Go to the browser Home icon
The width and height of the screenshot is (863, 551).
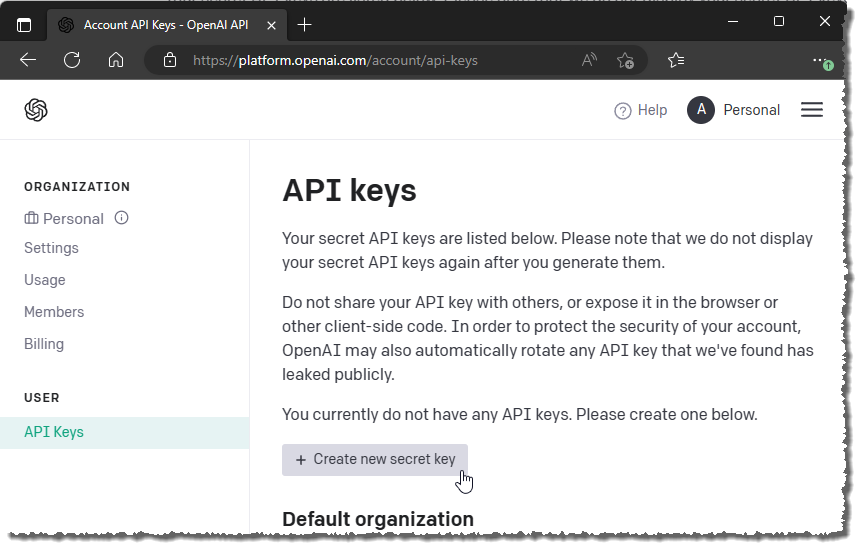pyautogui.click(x=116, y=59)
